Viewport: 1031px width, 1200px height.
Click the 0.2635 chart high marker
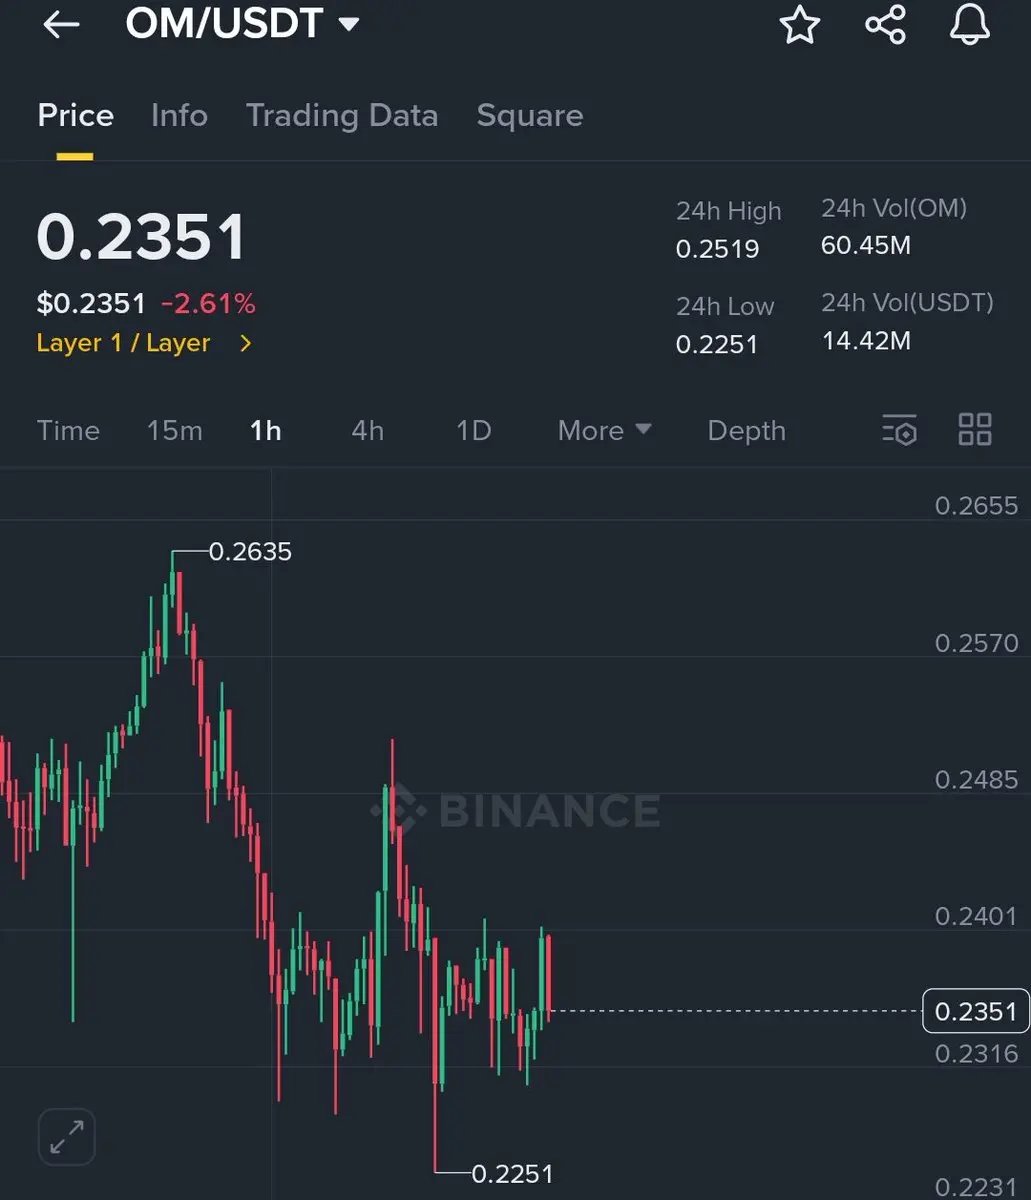point(250,552)
